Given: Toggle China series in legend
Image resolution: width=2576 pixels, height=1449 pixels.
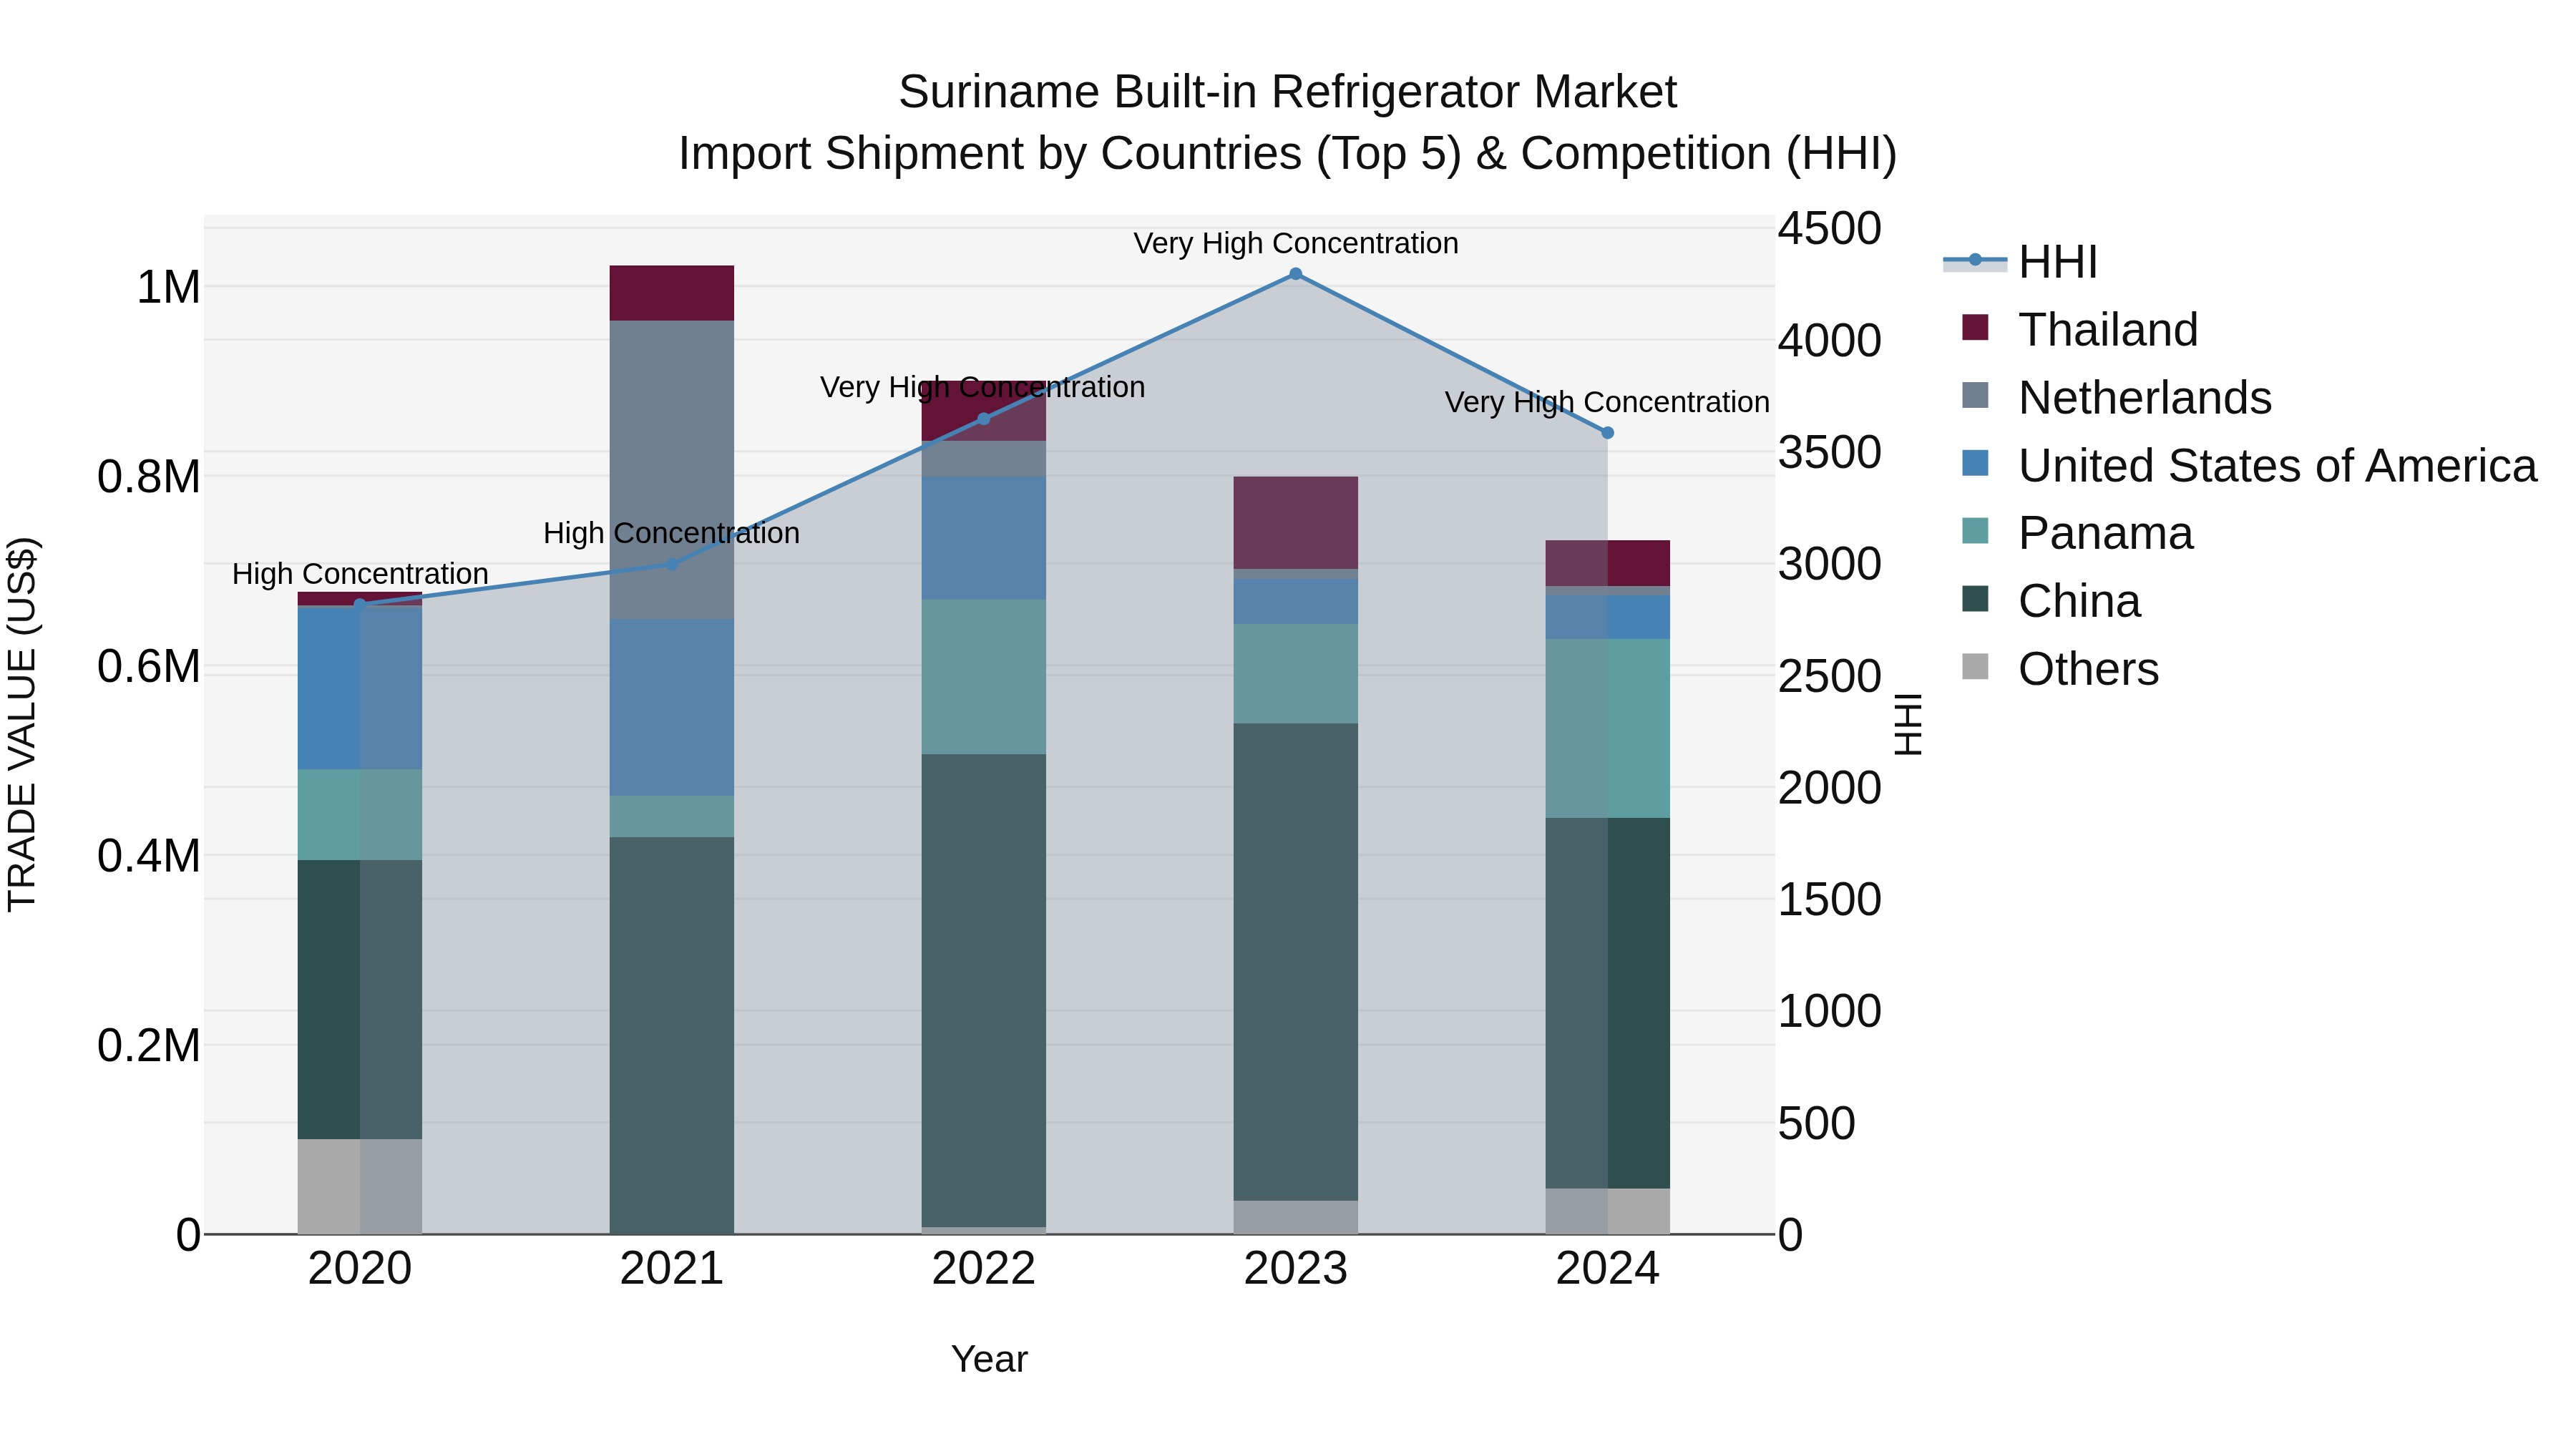Looking at the screenshot, I should [x=2051, y=601].
